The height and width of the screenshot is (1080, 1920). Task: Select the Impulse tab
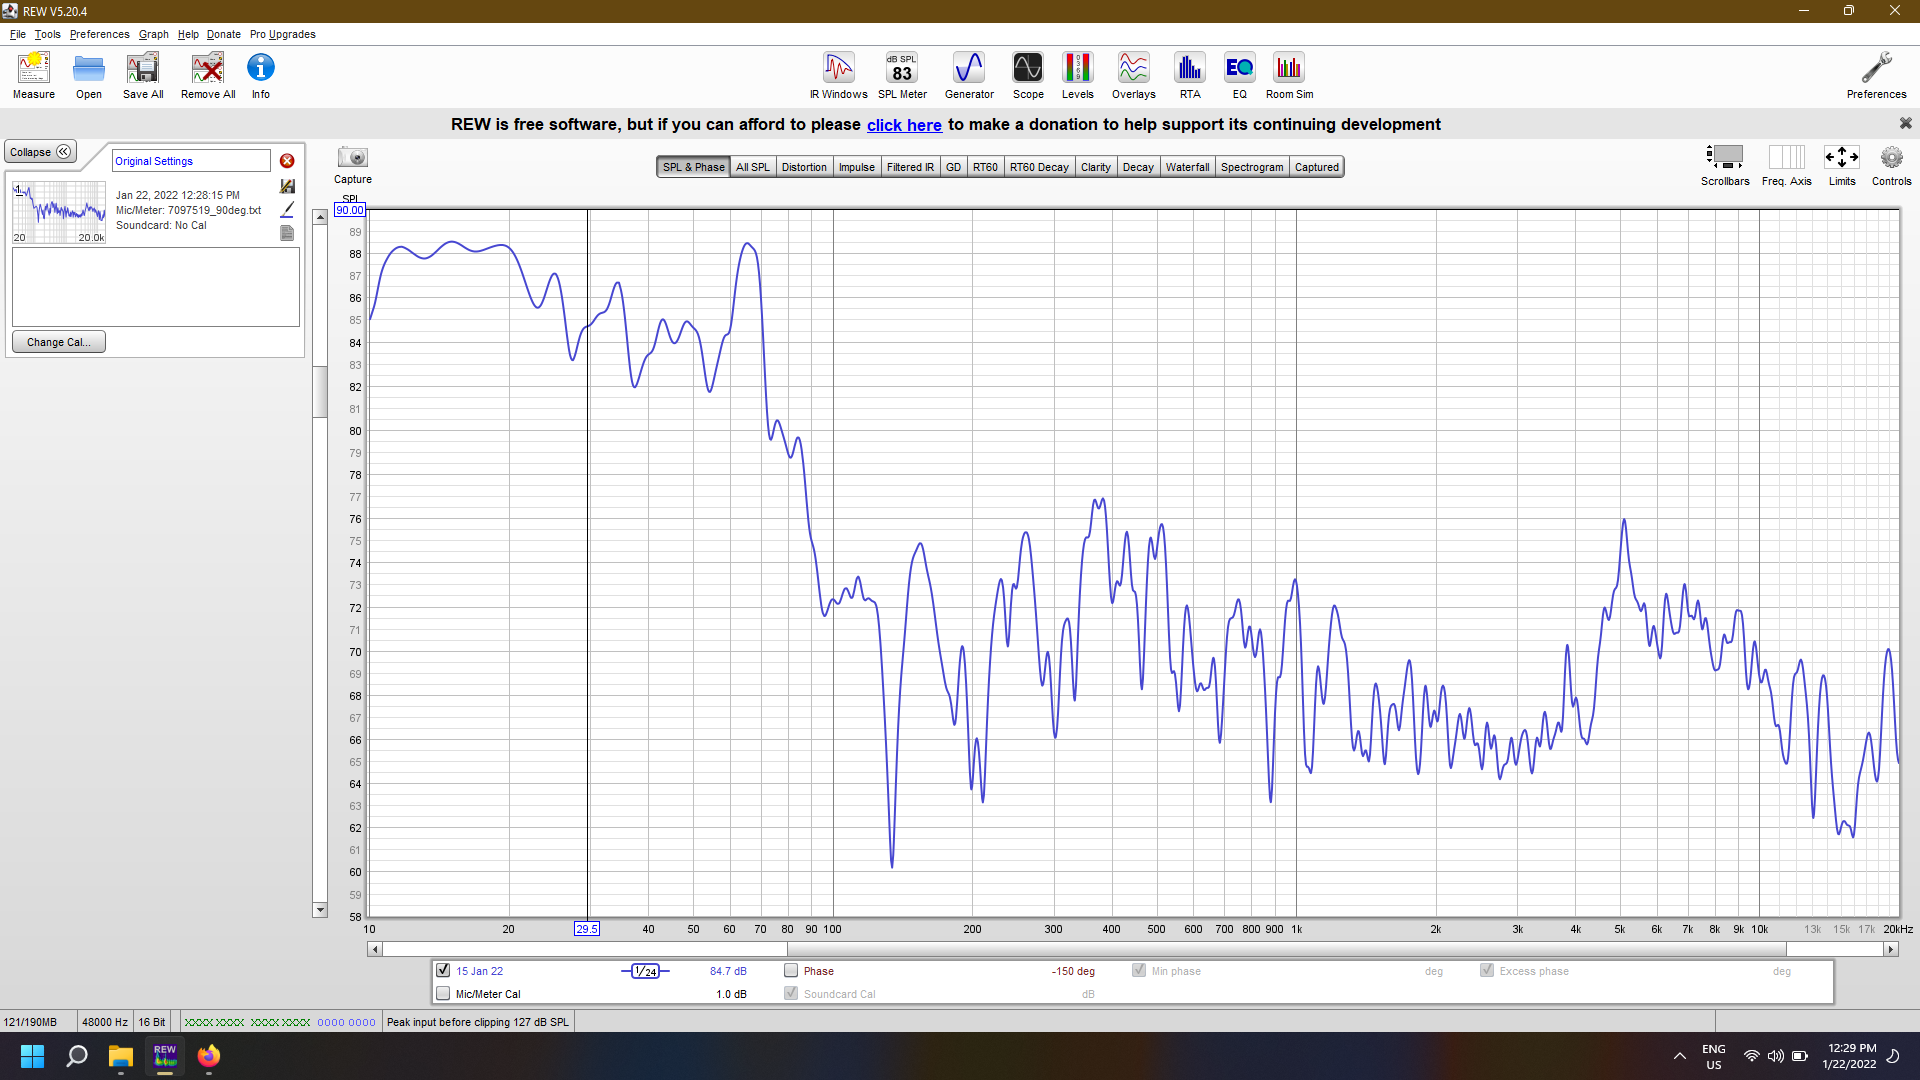(x=857, y=167)
